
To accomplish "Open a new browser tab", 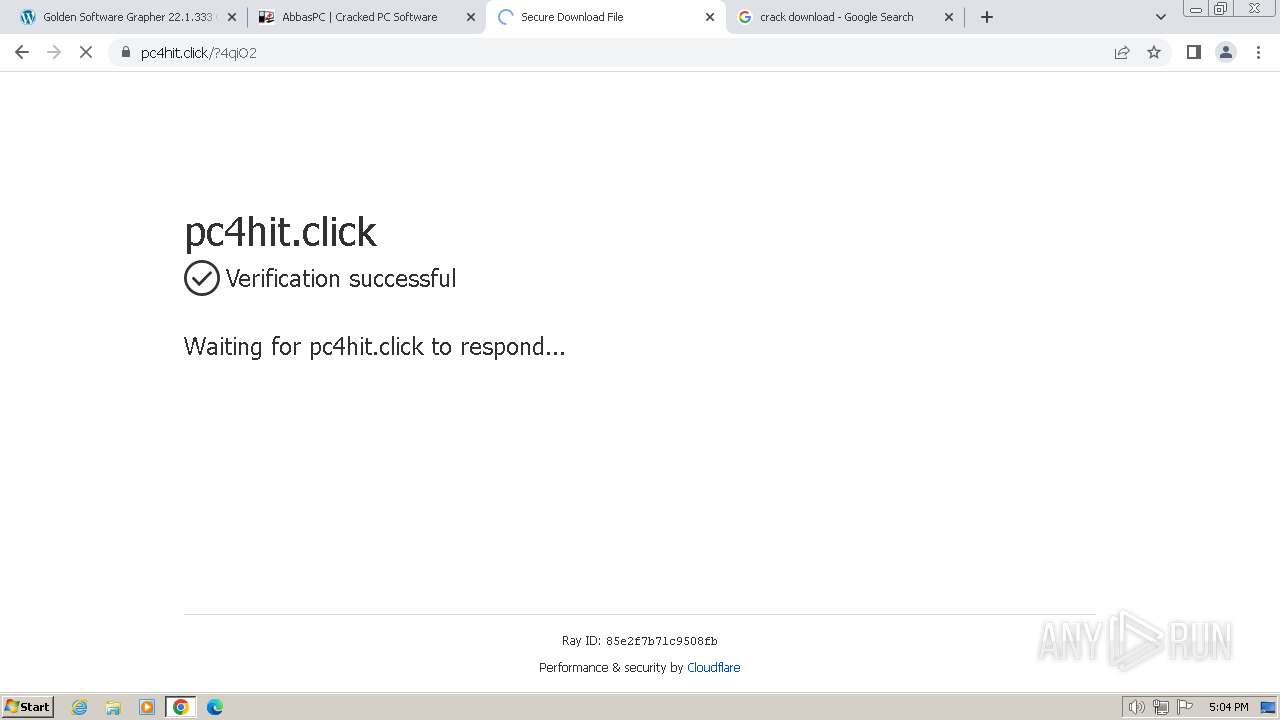I will (987, 17).
